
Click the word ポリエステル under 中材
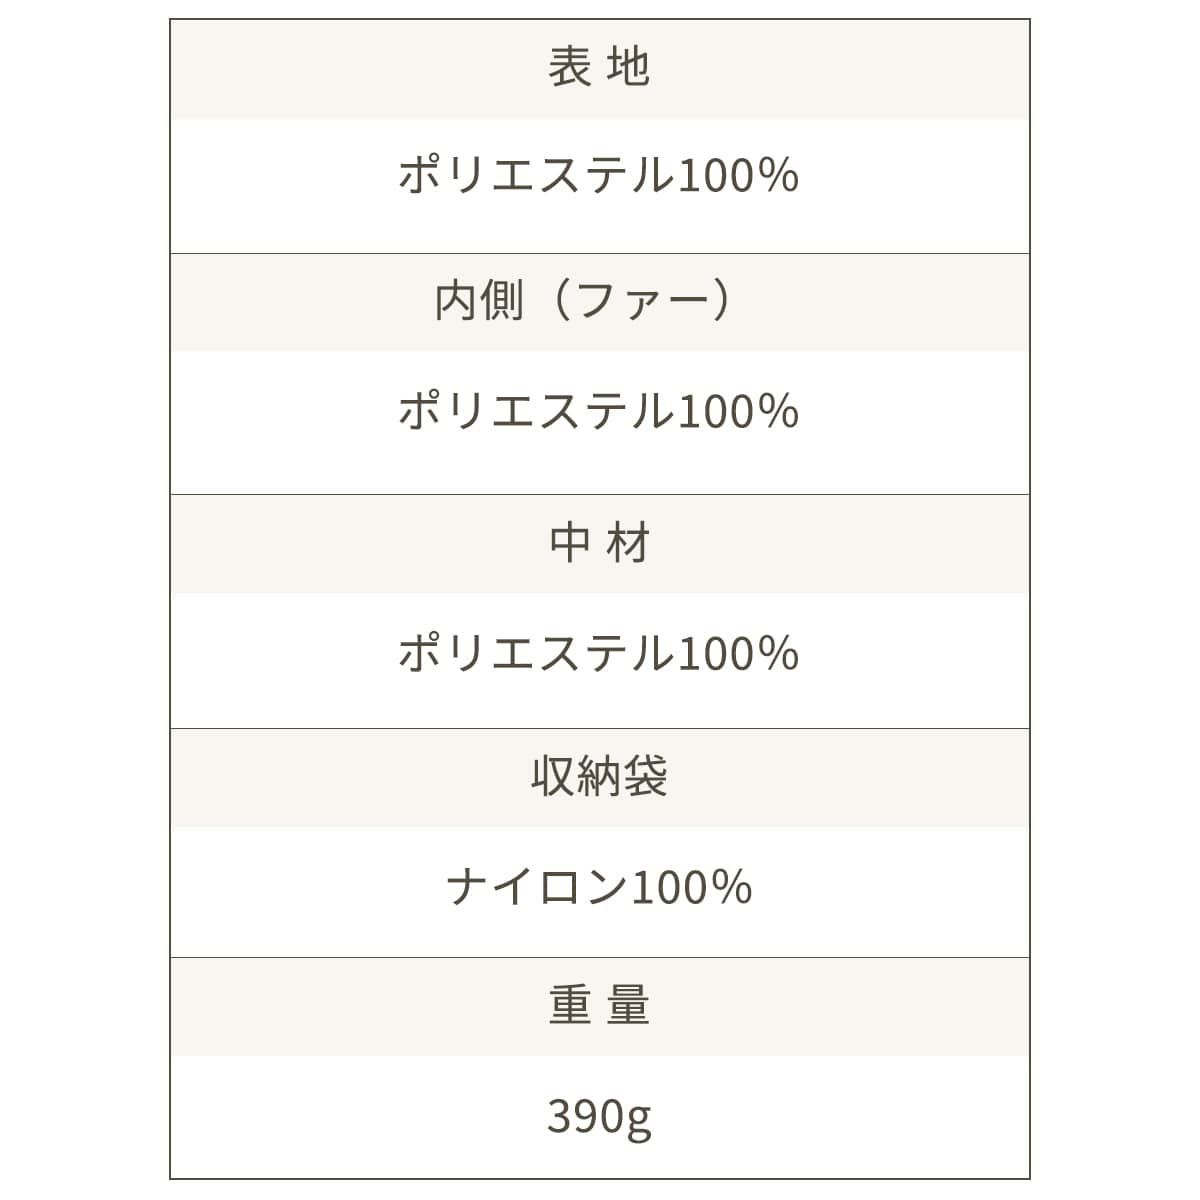point(537,654)
